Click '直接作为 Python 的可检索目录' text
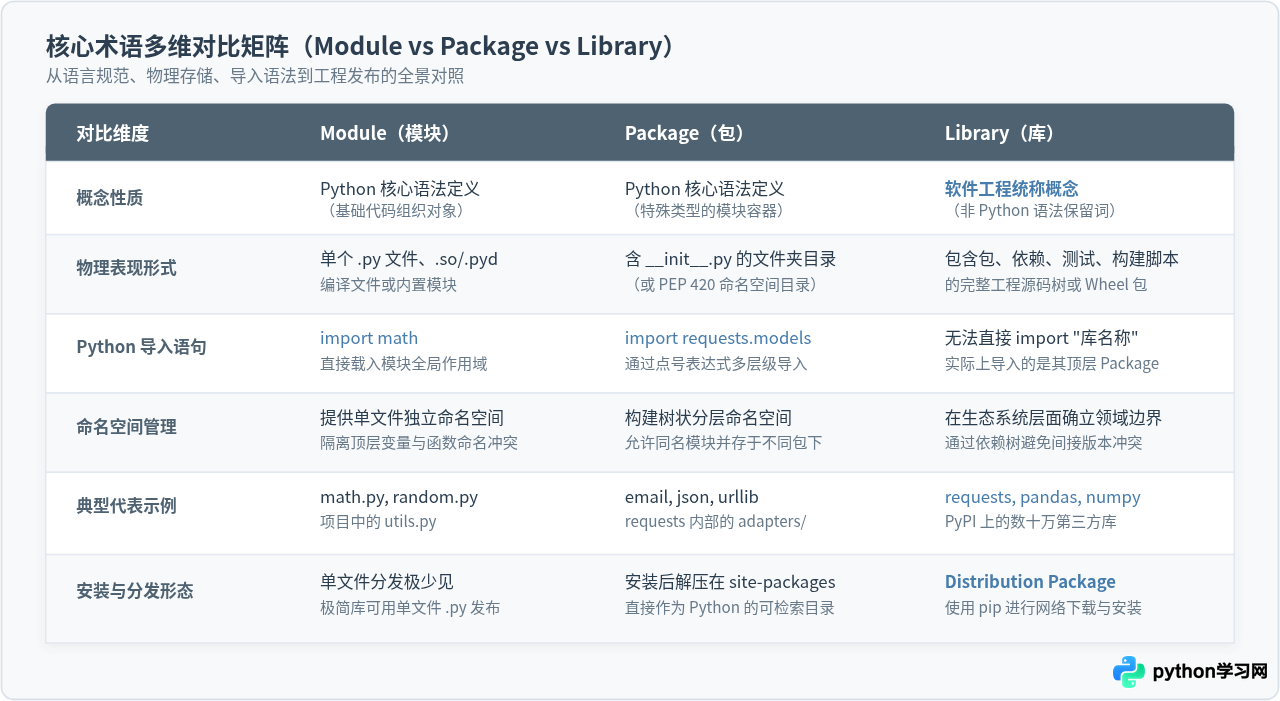Image resolution: width=1280 pixels, height=701 pixels. tap(730, 608)
